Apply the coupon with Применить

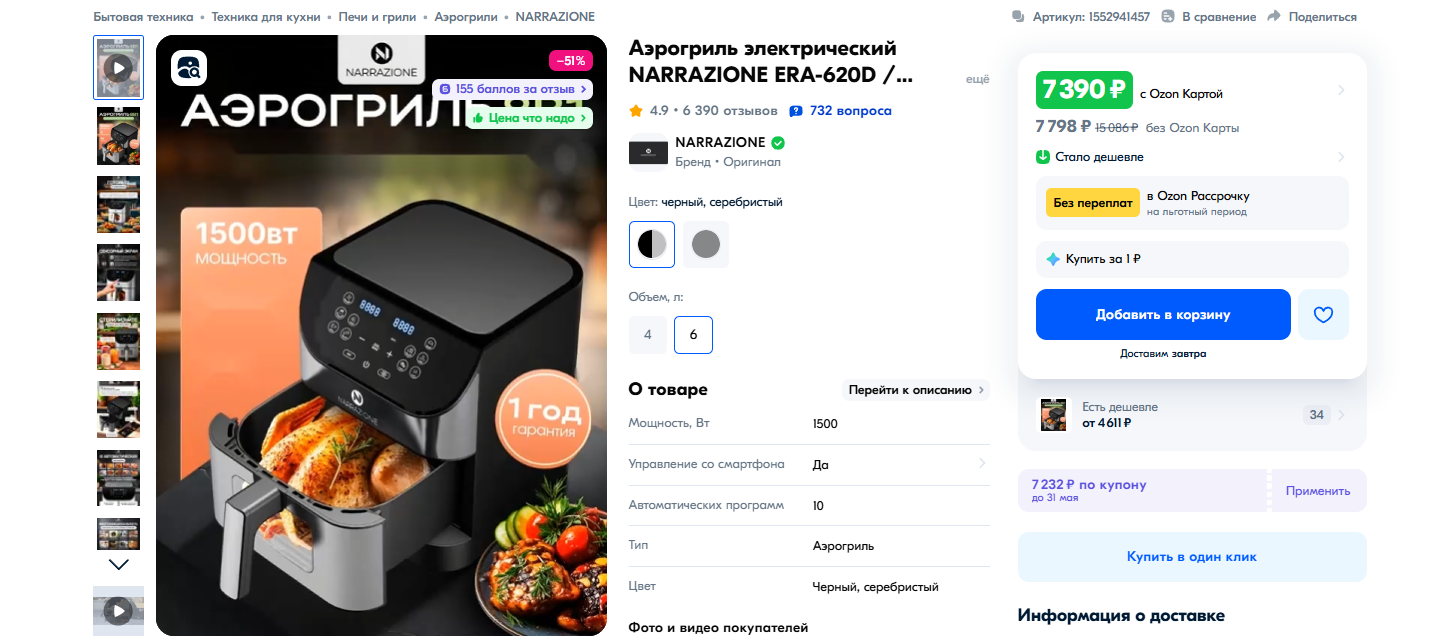pyautogui.click(x=1318, y=491)
